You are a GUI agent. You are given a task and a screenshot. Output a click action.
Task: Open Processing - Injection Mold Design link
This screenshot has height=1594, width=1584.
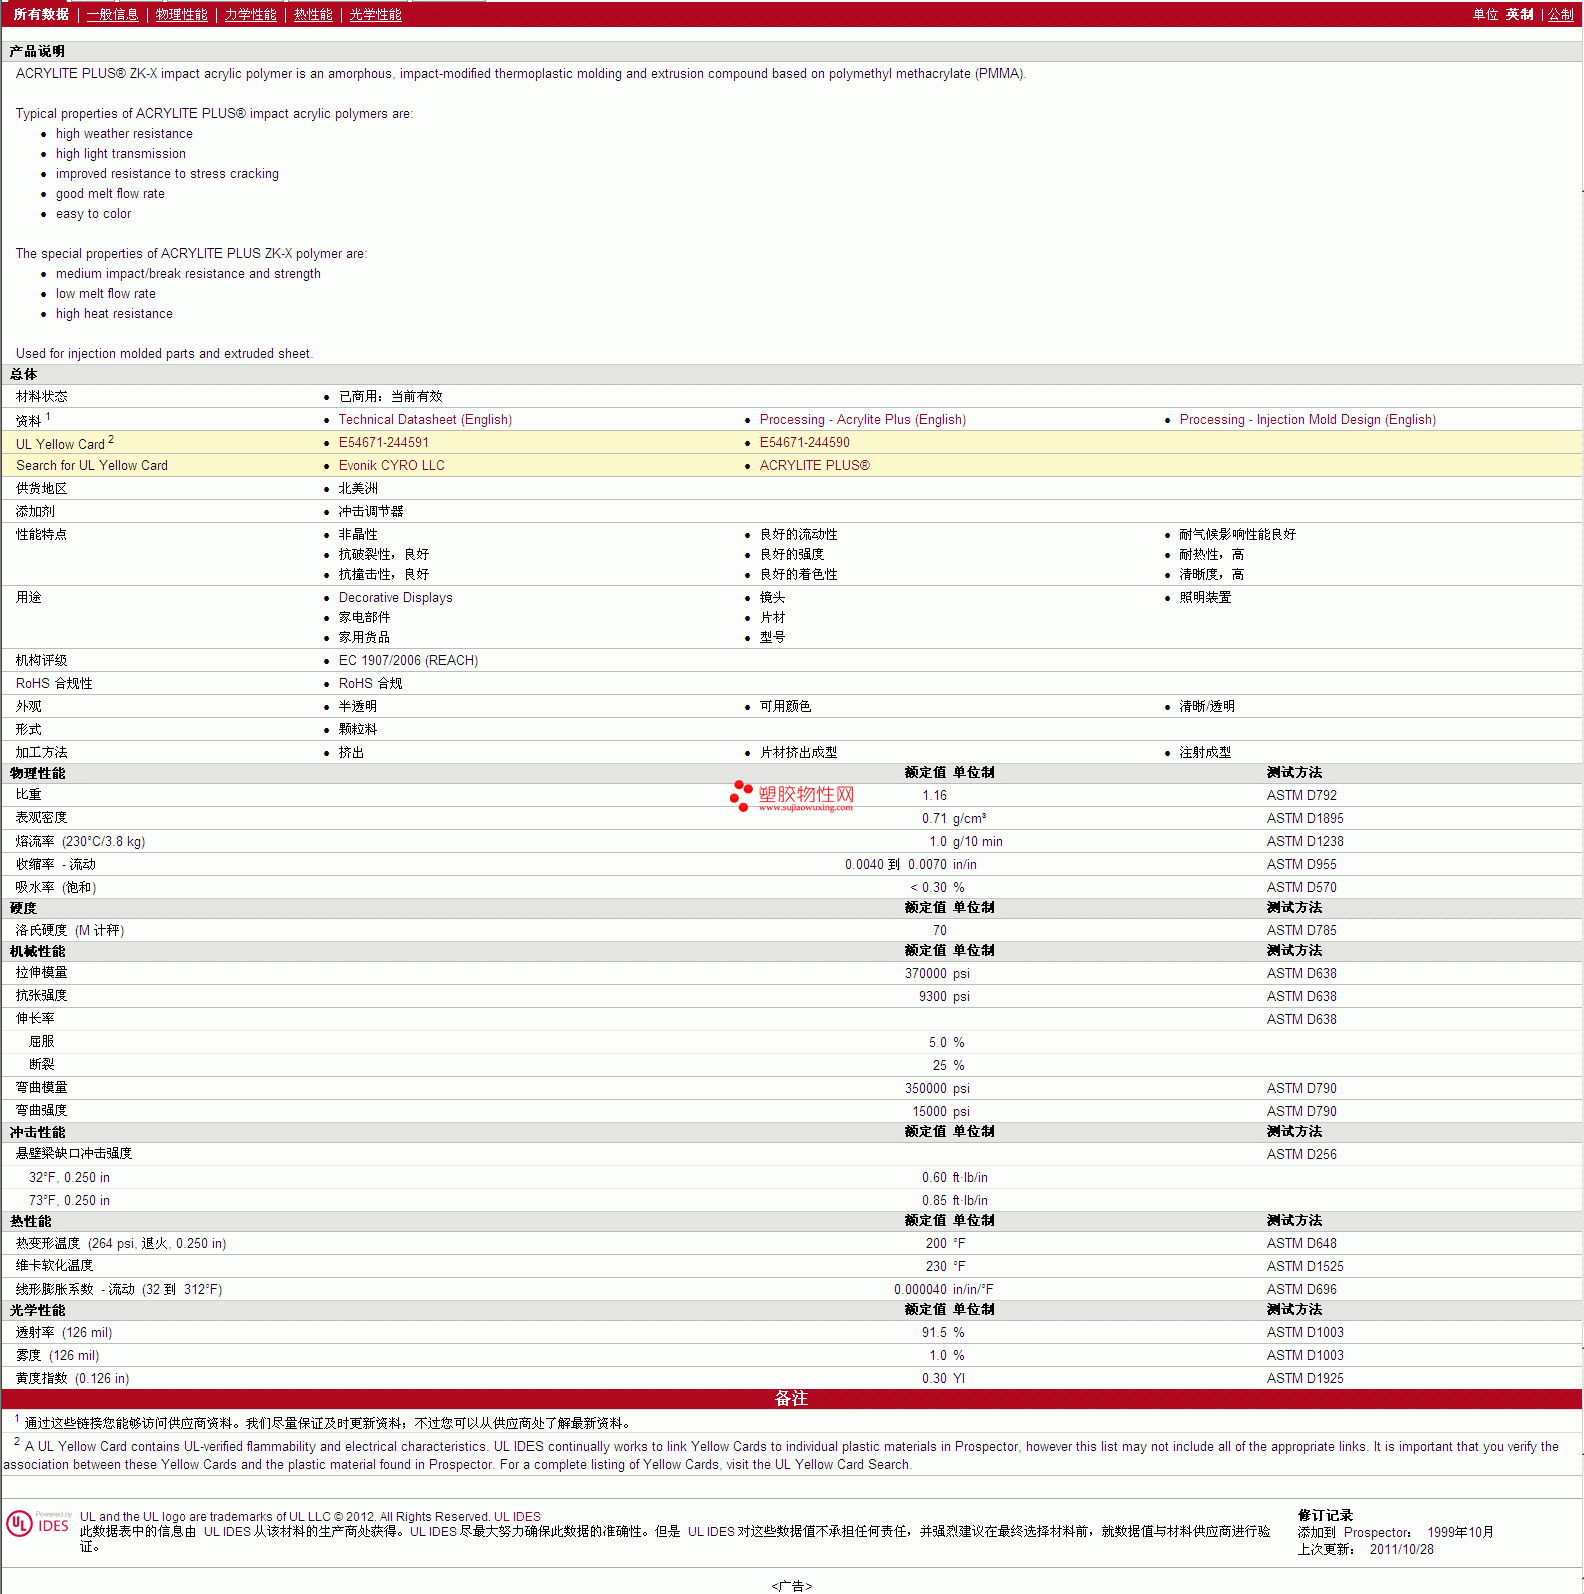[1307, 419]
